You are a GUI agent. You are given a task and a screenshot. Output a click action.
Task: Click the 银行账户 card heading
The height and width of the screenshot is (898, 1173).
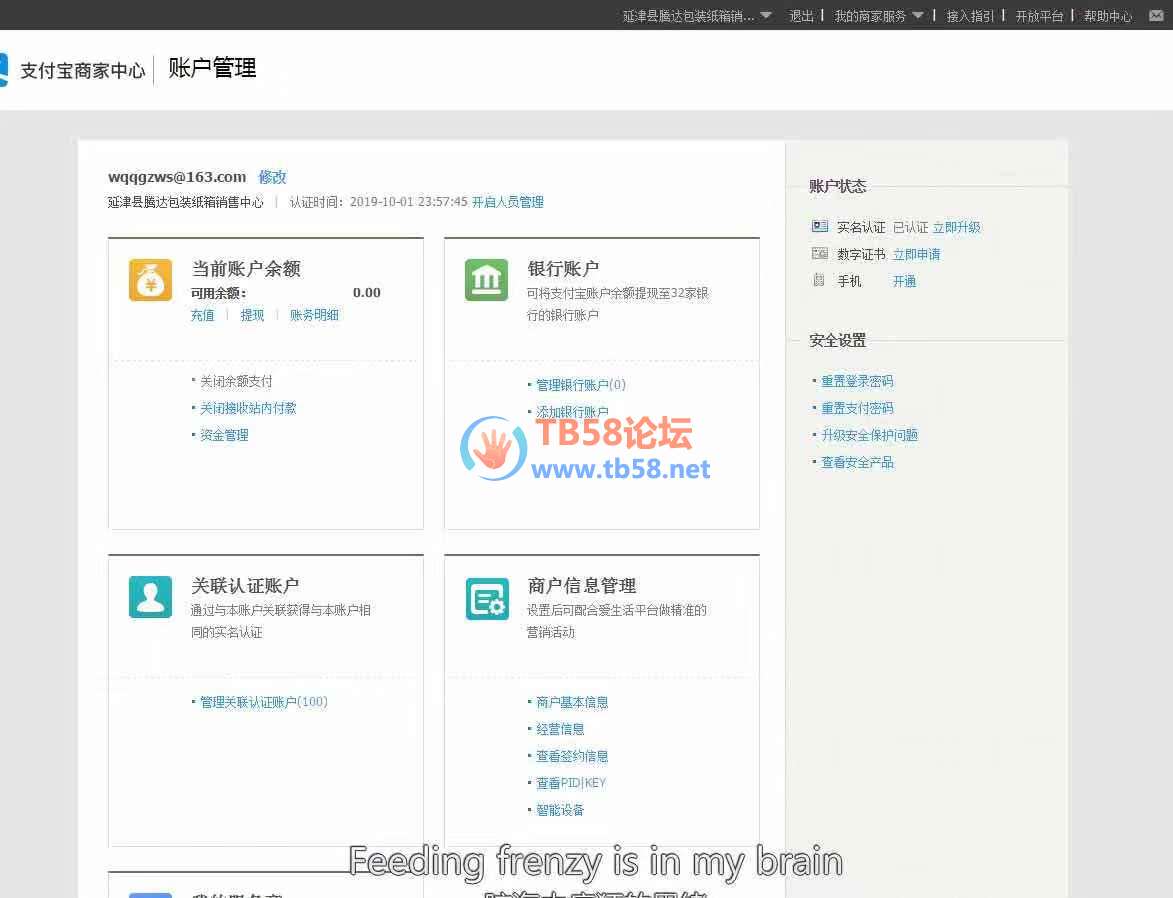(x=563, y=269)
